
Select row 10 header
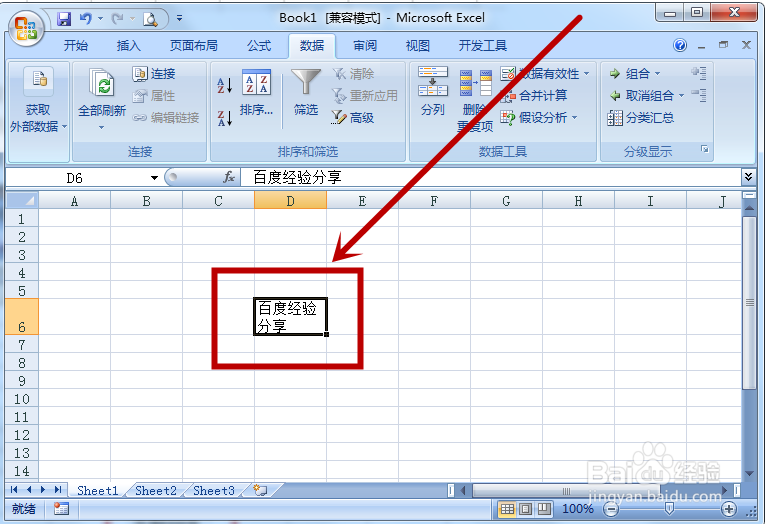pos(22,399)
